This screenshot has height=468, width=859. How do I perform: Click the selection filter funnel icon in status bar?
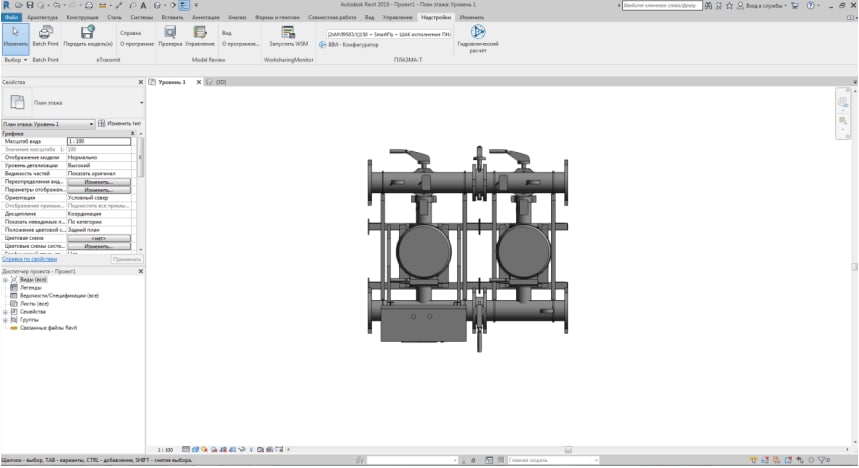(x=822, y=460)
